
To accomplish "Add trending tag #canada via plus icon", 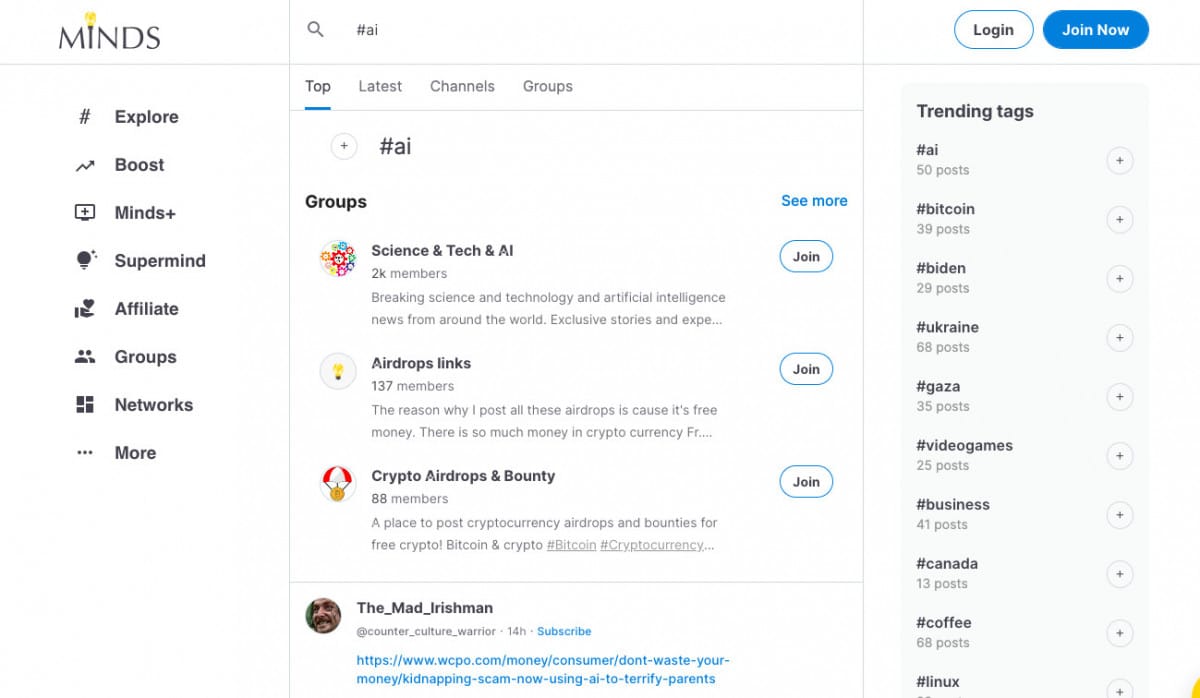I will [x=1120, y=574].
